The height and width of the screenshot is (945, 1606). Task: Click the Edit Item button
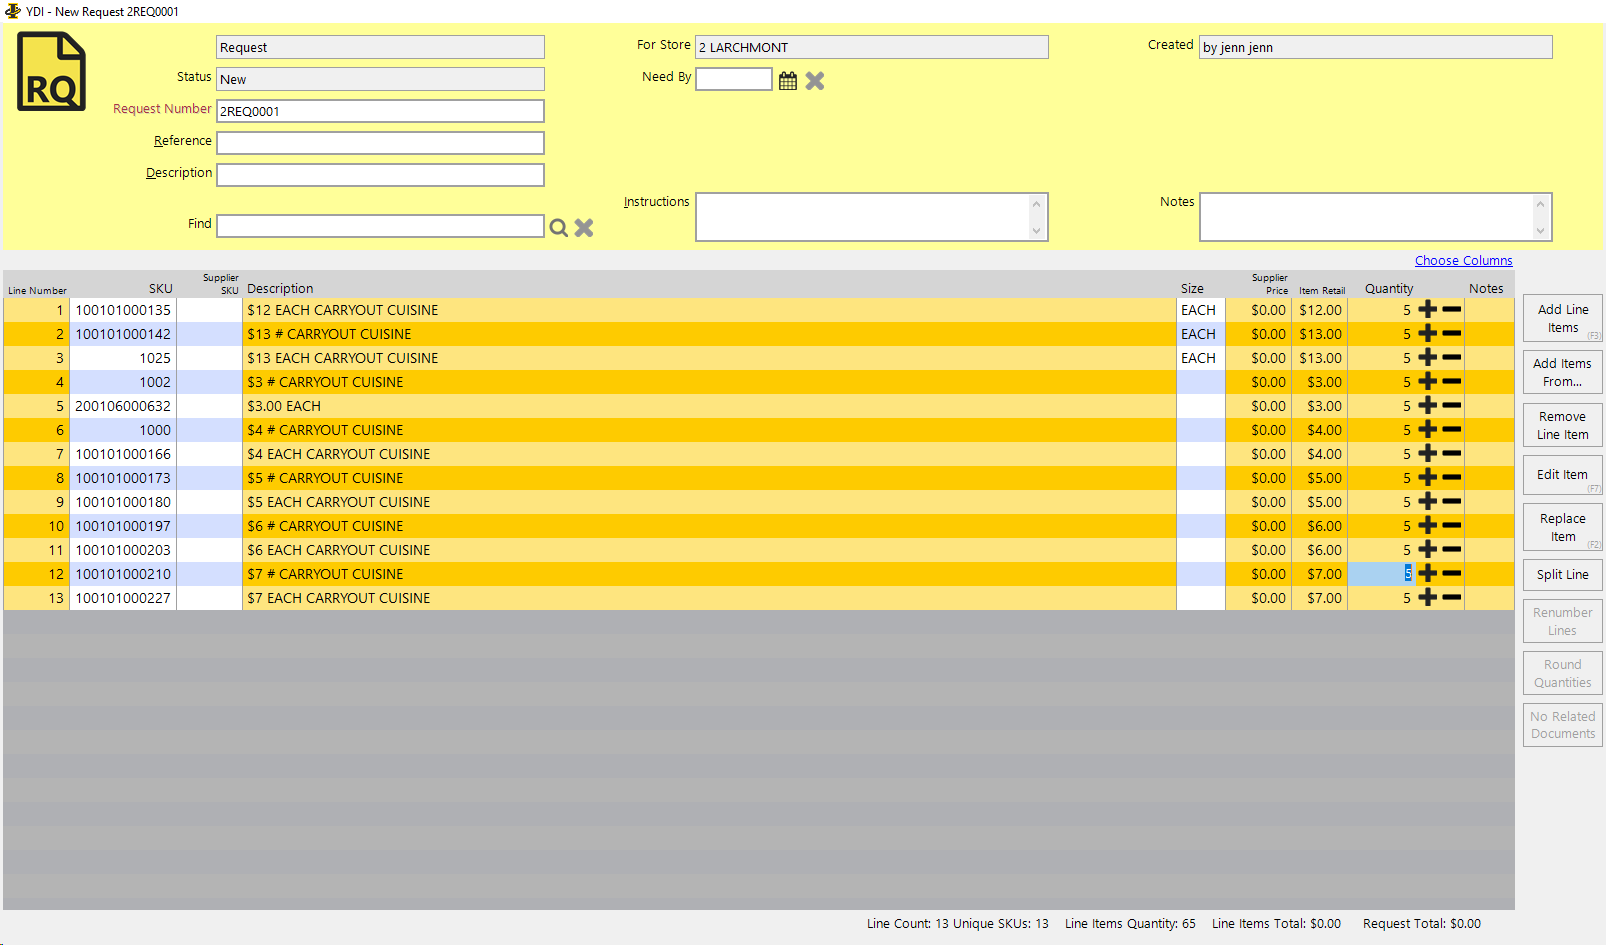tap(1563, 475)
